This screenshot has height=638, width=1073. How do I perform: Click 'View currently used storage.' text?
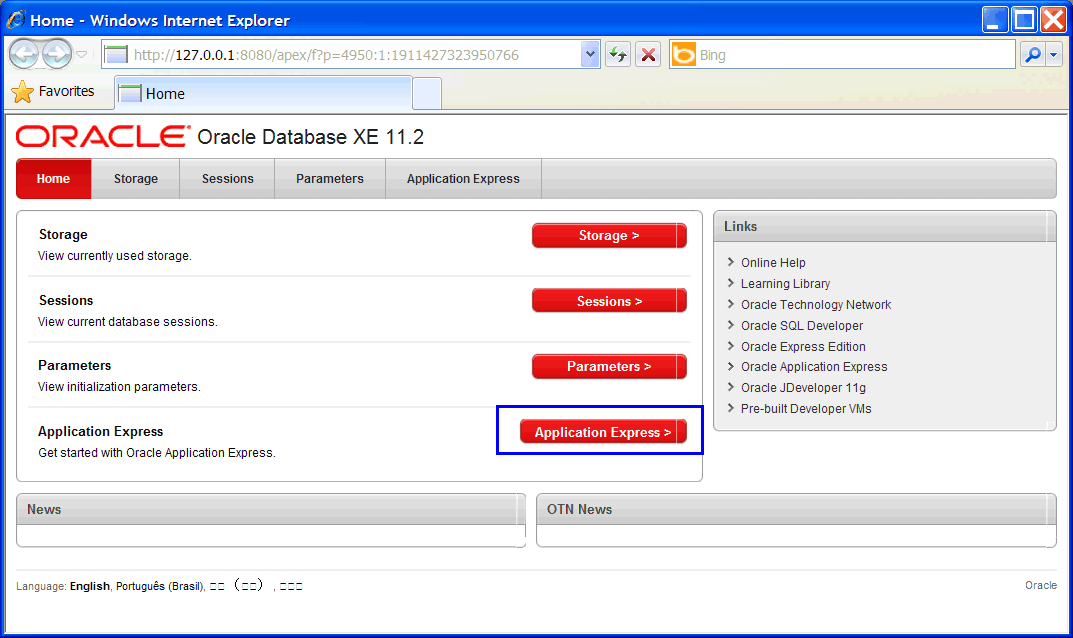115,256
